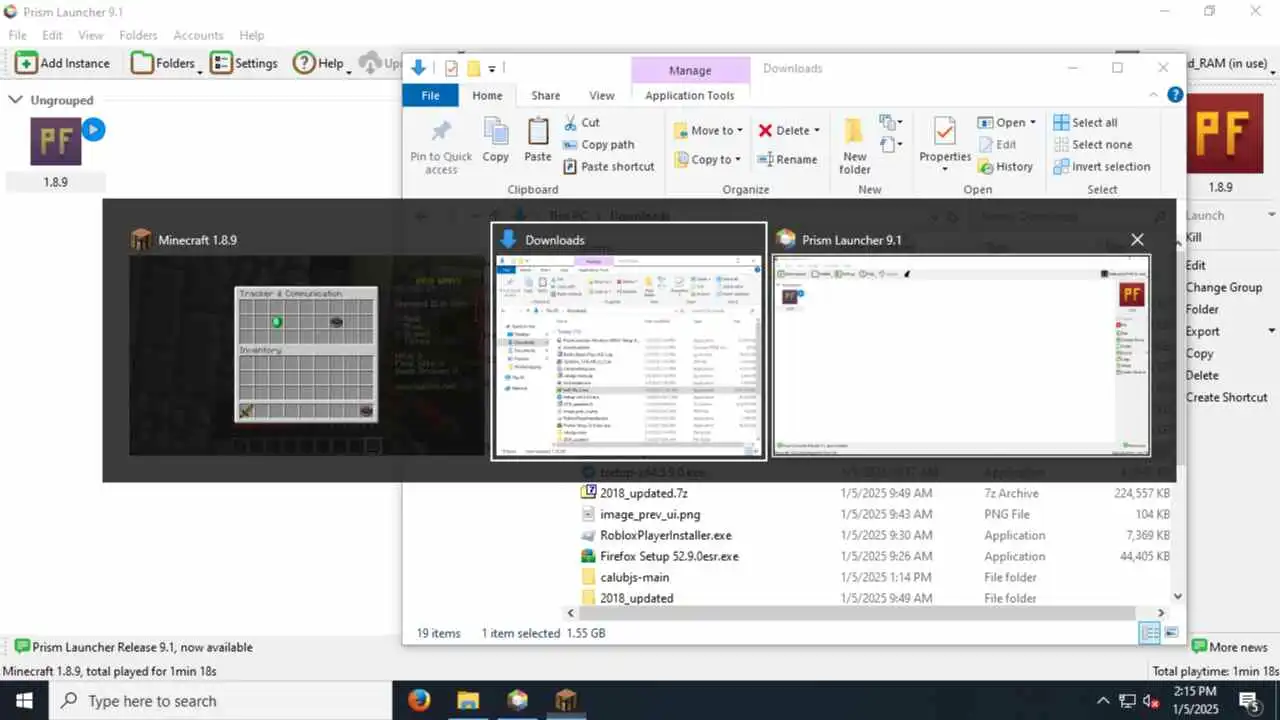Switch to the Share tab in Explorer
The width and height of the screenshot is (1280, 720).
tap(545, 95)
